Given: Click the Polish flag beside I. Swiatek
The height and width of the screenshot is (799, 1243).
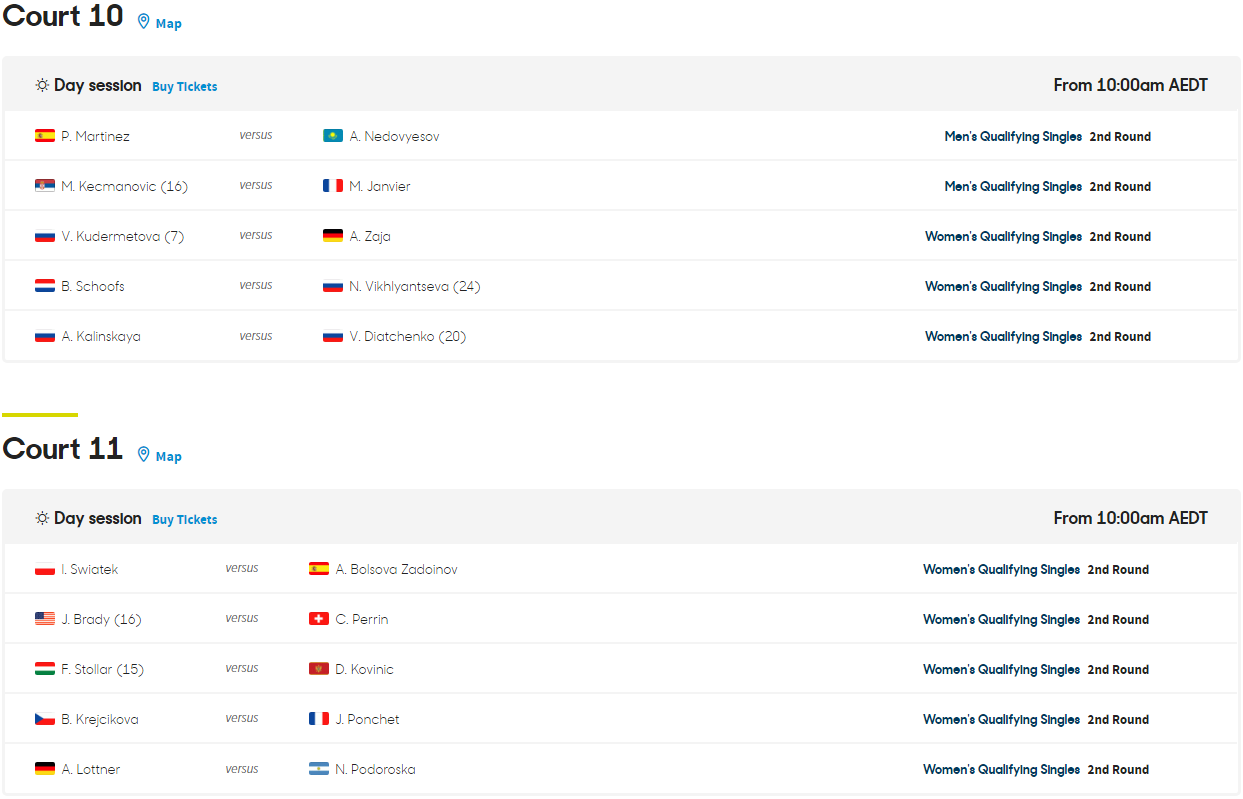Looking at the screenshot, I should tap(45, 569).
